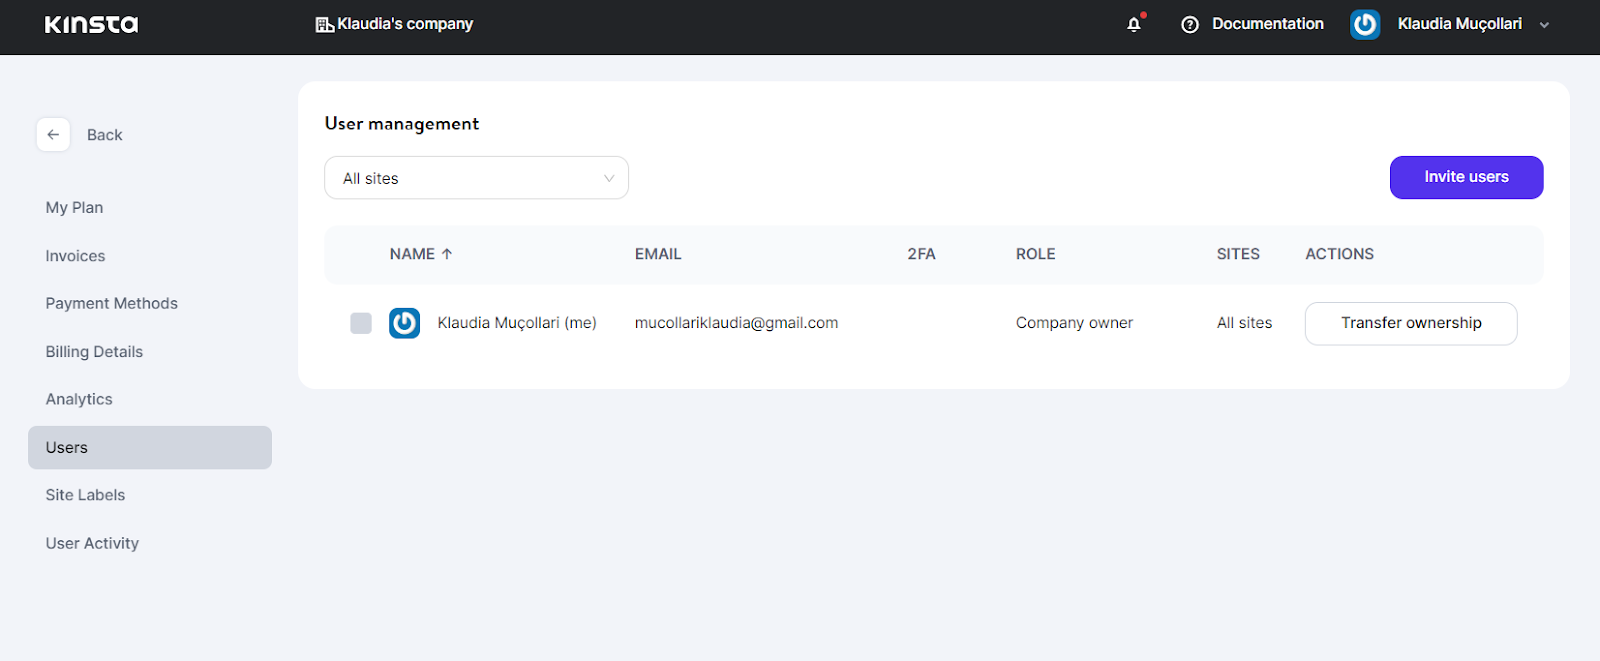
Task: Click the 2FA column header
Action: pyautogui.click(x=921, y=254)
